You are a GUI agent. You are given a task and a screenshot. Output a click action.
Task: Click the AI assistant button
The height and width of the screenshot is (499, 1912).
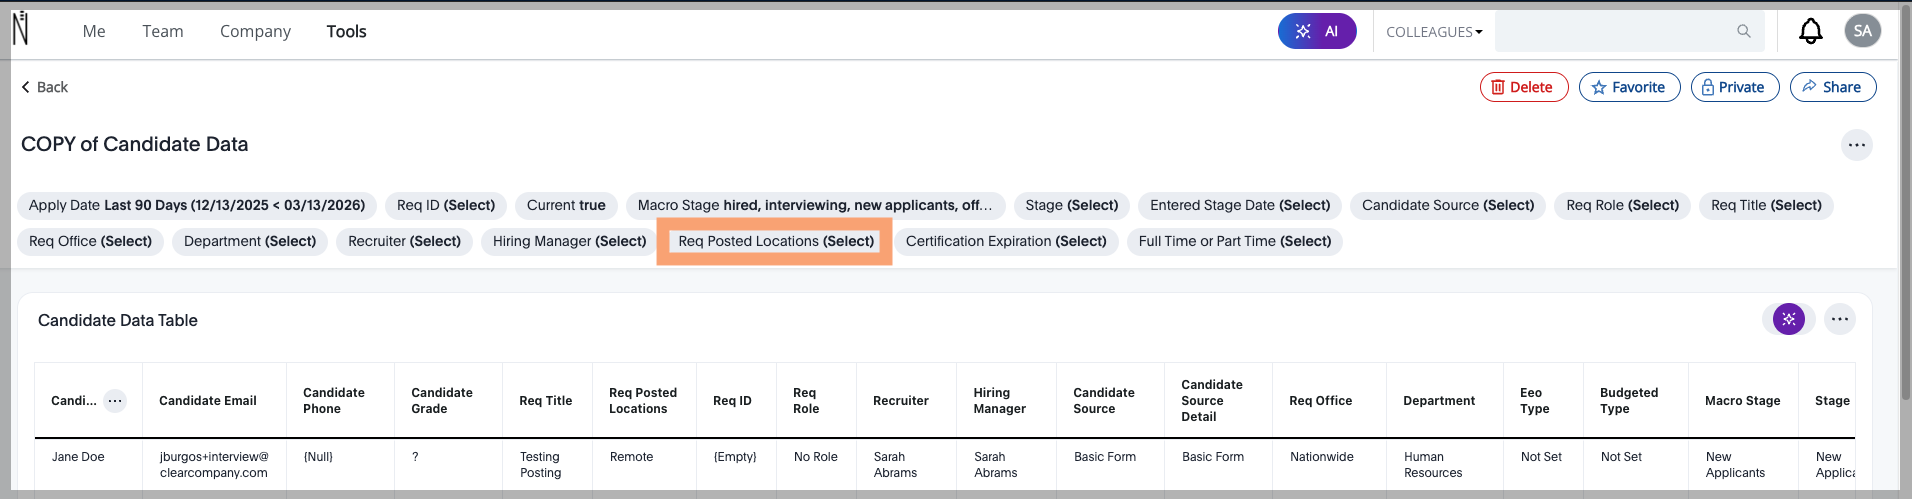tap(1316, 32)
